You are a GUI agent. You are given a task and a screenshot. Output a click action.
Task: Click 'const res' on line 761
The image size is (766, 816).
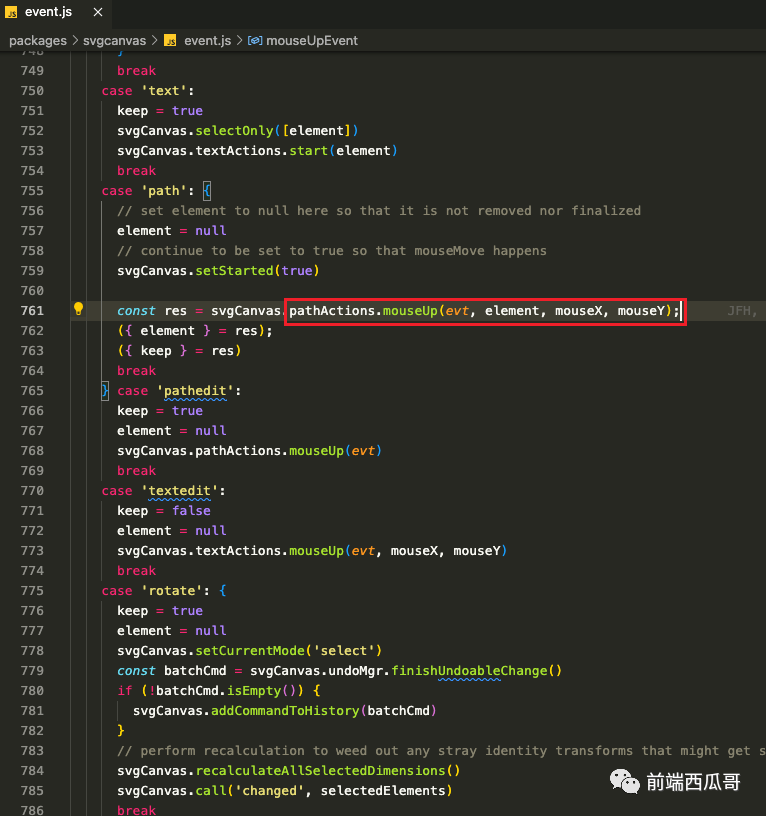click(152, 311)
